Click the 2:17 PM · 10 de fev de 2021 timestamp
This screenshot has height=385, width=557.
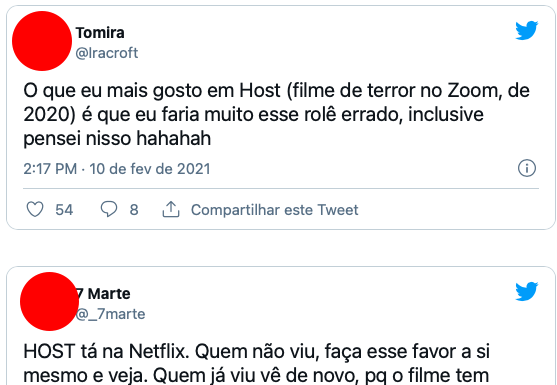coord(117,169)
